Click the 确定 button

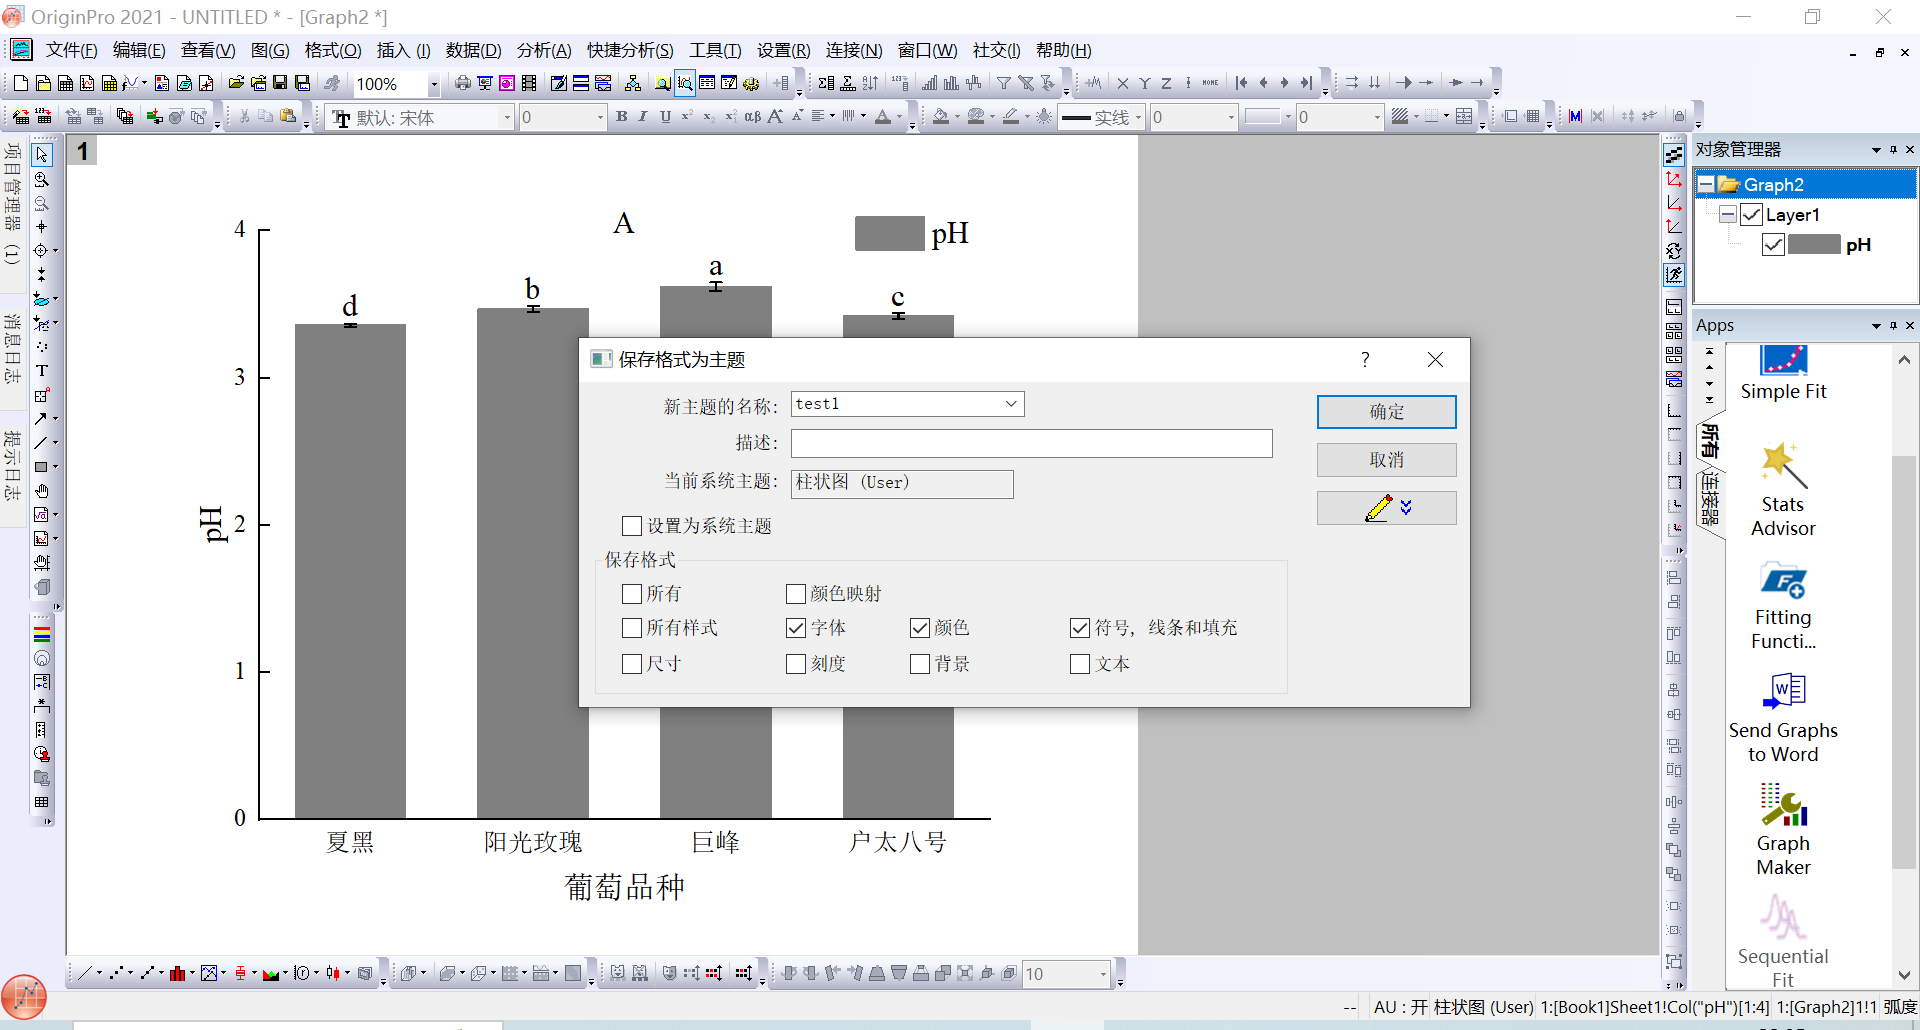tap(1386, 412)
